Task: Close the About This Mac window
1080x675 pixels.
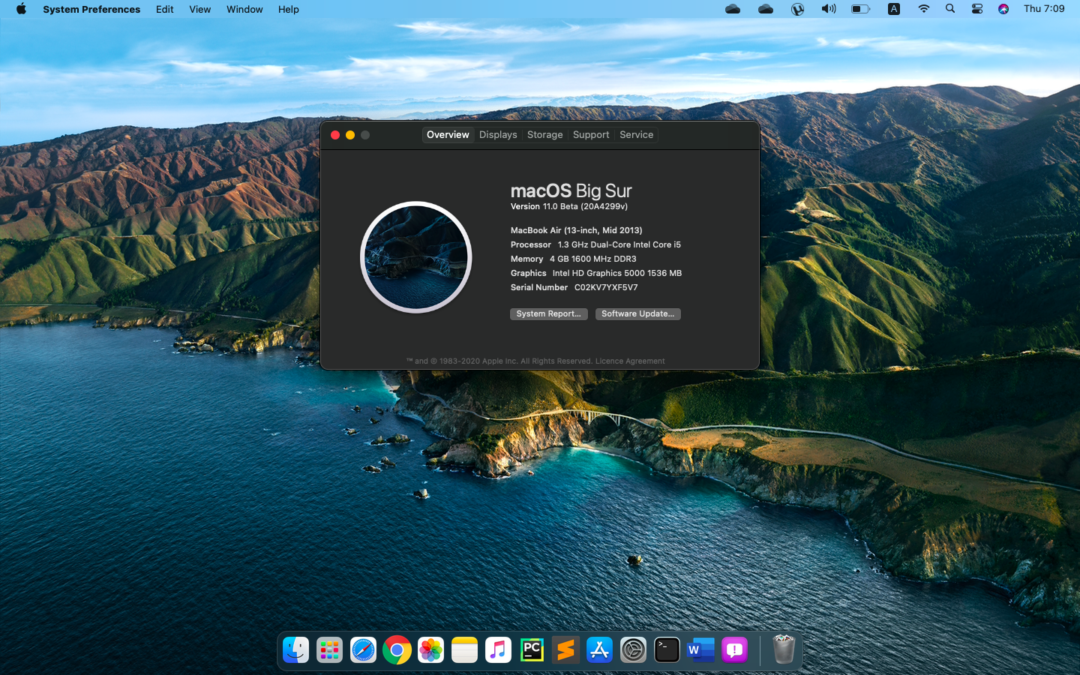Action: point(335,135)
